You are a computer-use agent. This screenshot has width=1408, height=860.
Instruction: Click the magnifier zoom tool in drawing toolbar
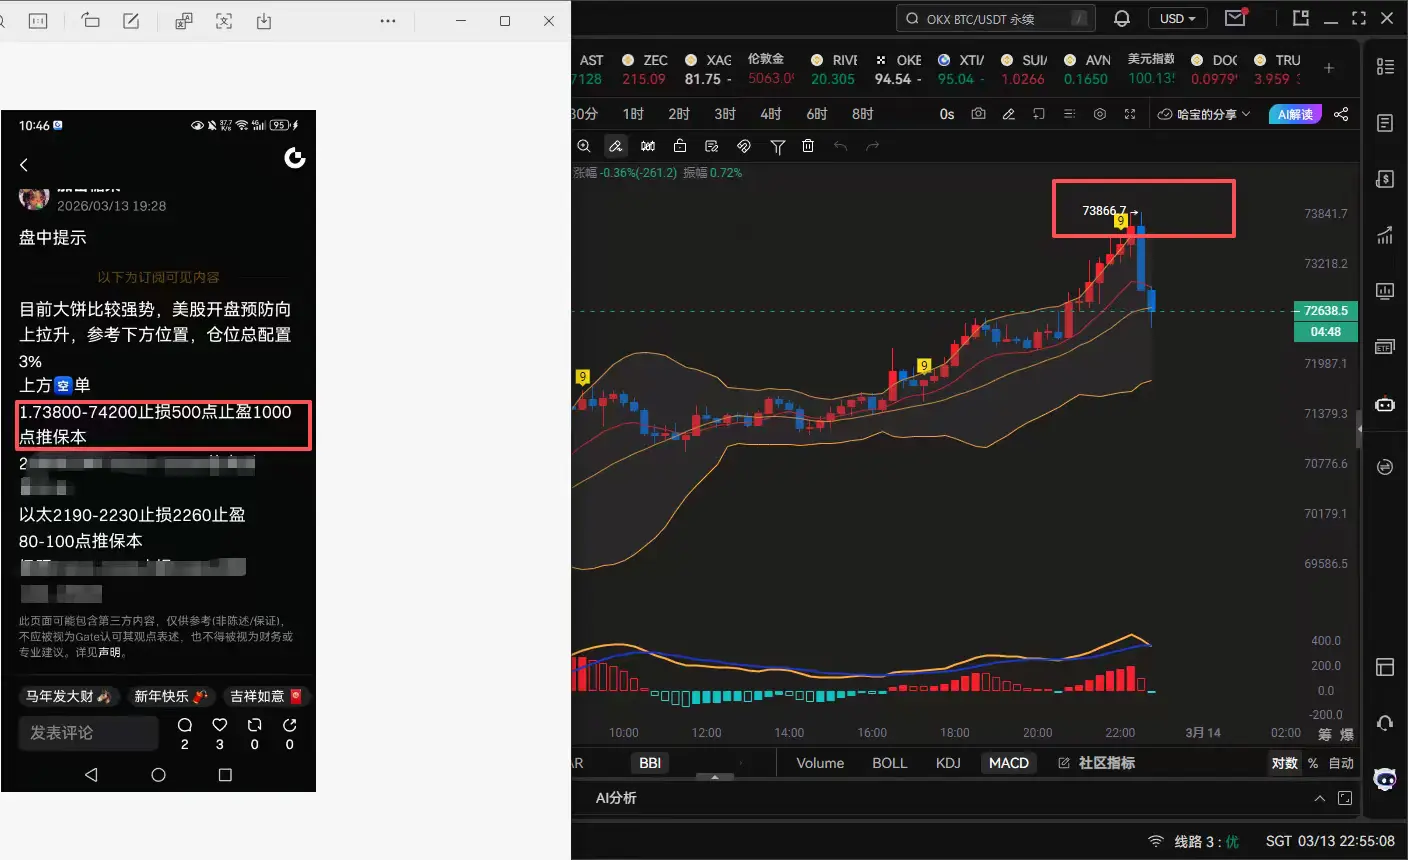point(584,146)
